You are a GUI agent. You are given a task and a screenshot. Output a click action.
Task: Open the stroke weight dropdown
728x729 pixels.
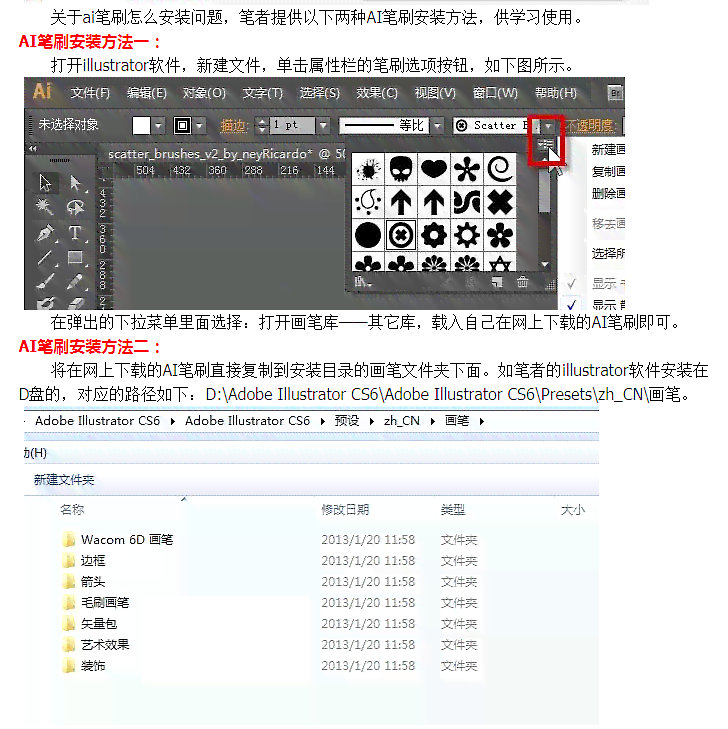tap(323, 126)
